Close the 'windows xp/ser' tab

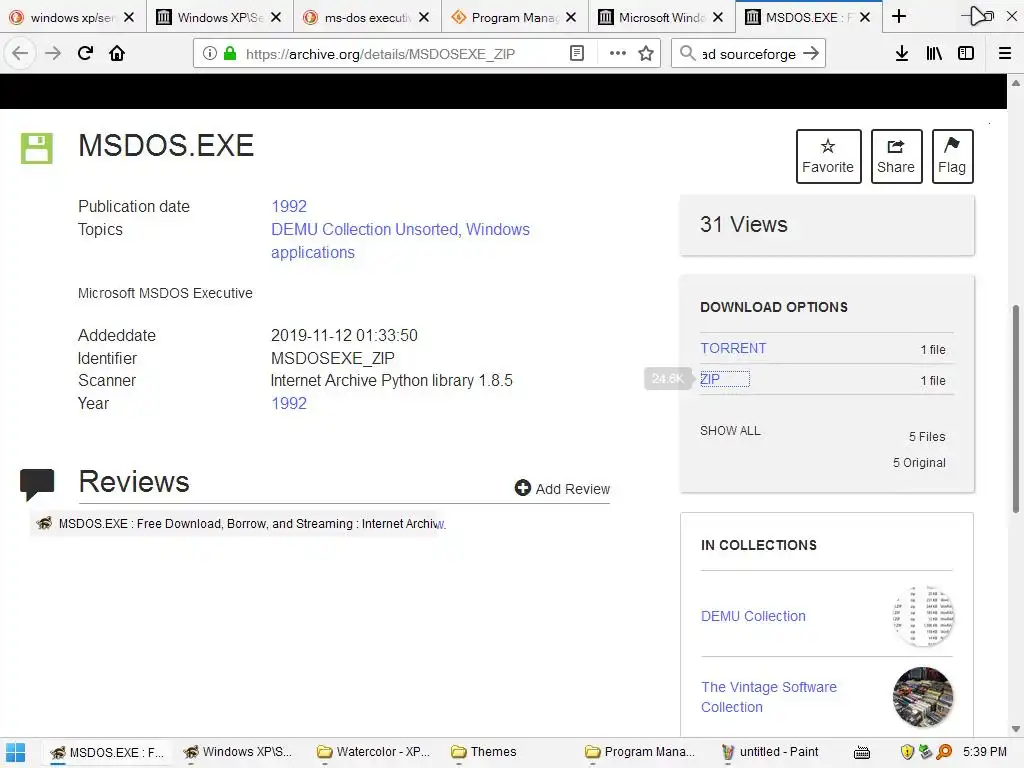pyautogui.click(x=129, y=18)
